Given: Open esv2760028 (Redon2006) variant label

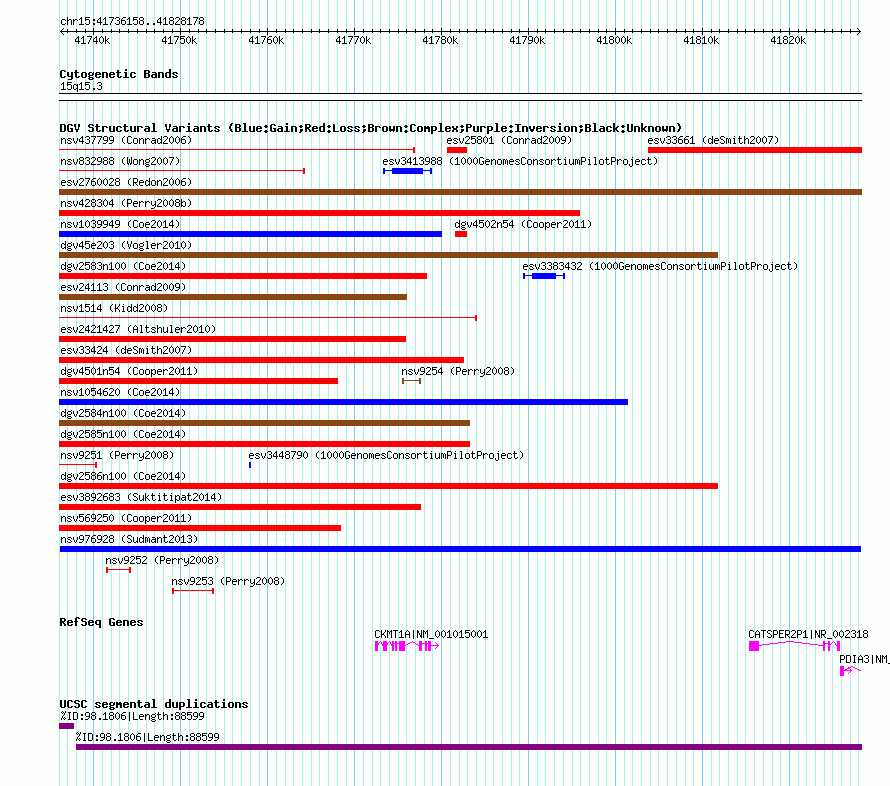Looking at the screenshot, I should click(126, 182).
